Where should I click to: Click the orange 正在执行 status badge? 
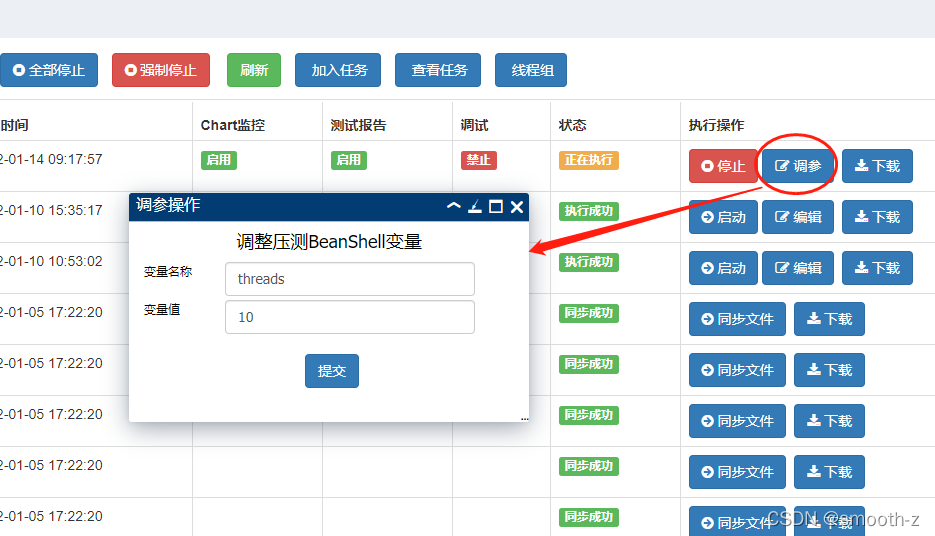[x=589, y=160]
